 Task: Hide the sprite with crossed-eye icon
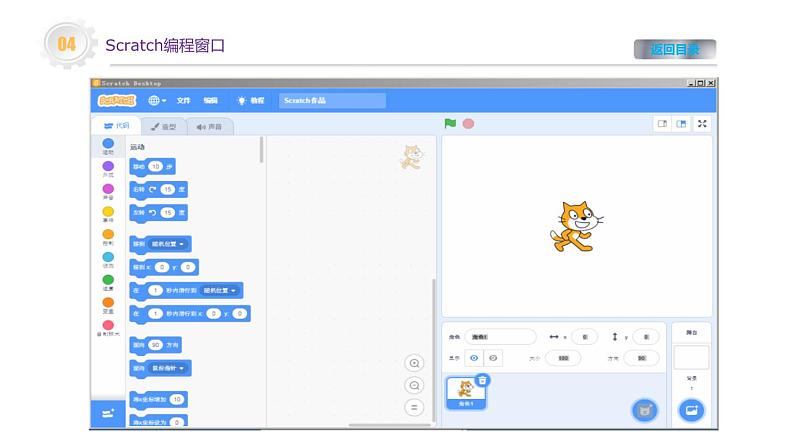click(494, 357)
